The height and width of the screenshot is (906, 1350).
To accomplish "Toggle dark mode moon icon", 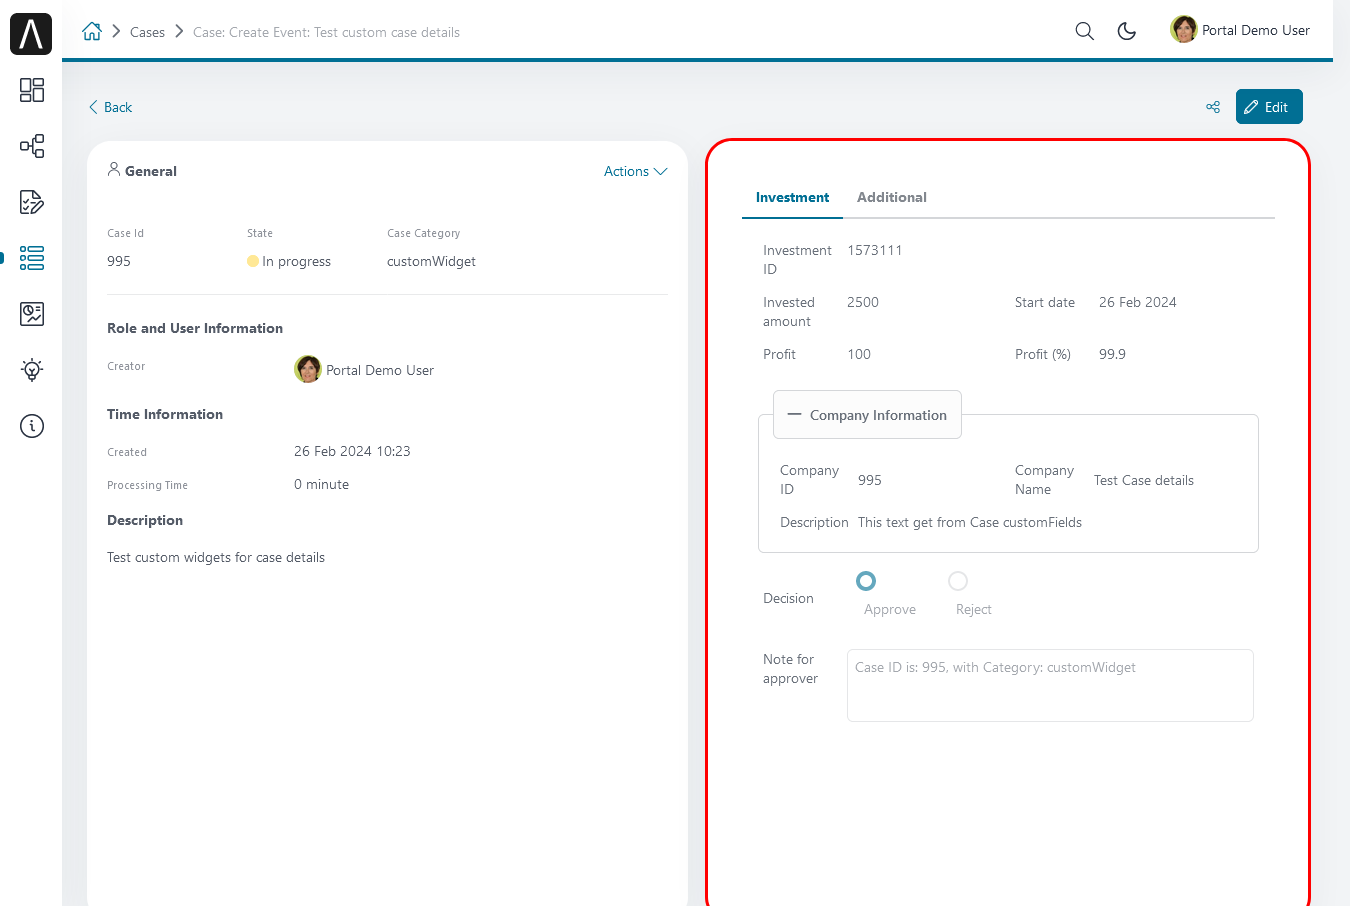I will coord(1127,31).
